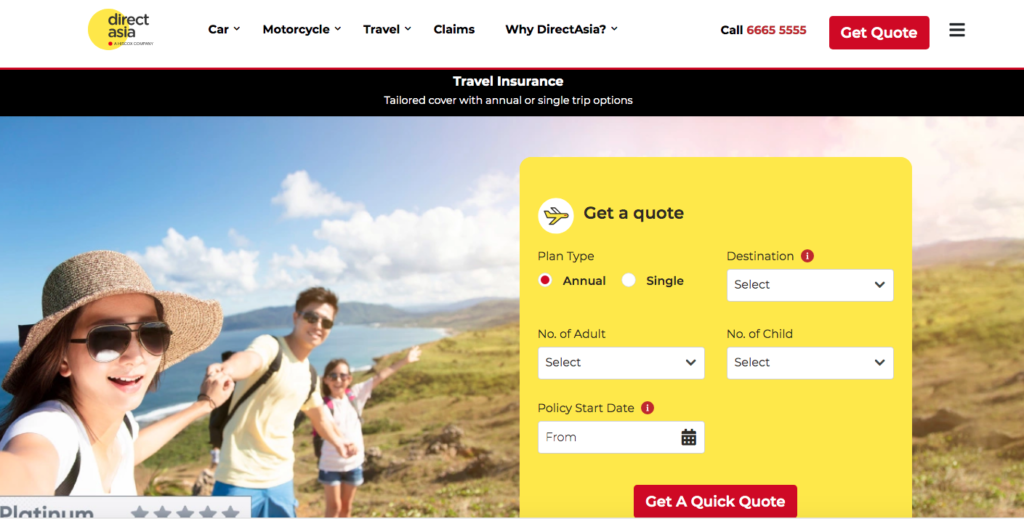The image size is (1024, 519).
Task: Click the Destination info icon
Action: pos(807,256)
